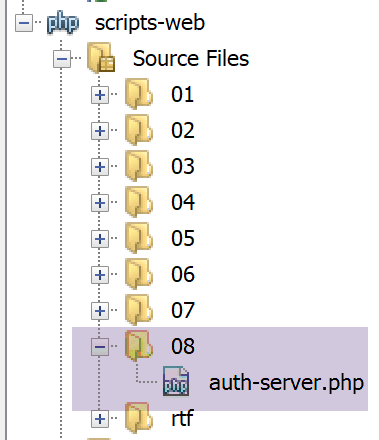Expand folder 07

(x=100, y=311)
